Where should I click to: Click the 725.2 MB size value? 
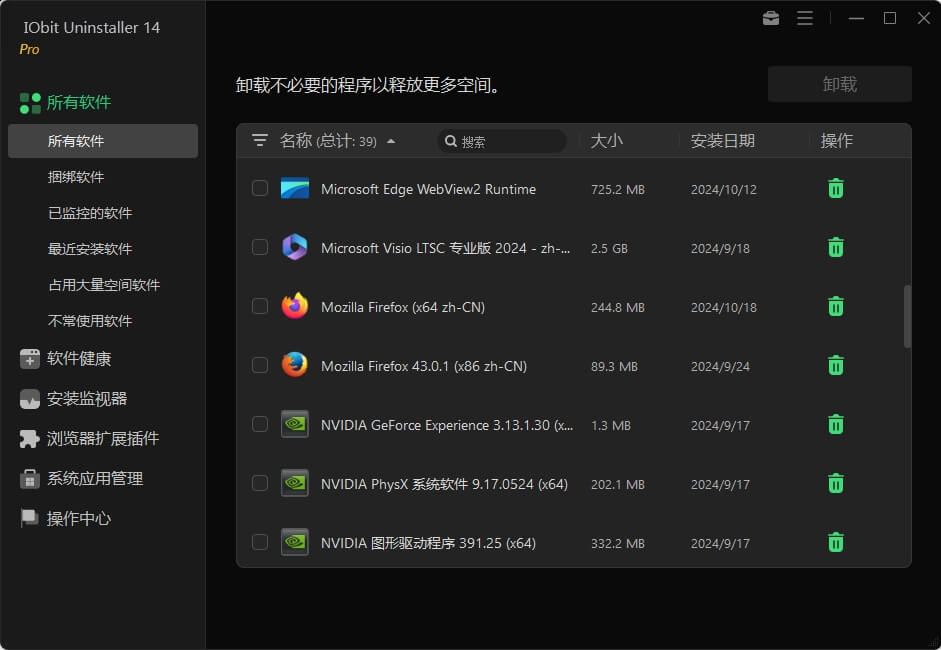pyautogui.click(x=618, y=190)
